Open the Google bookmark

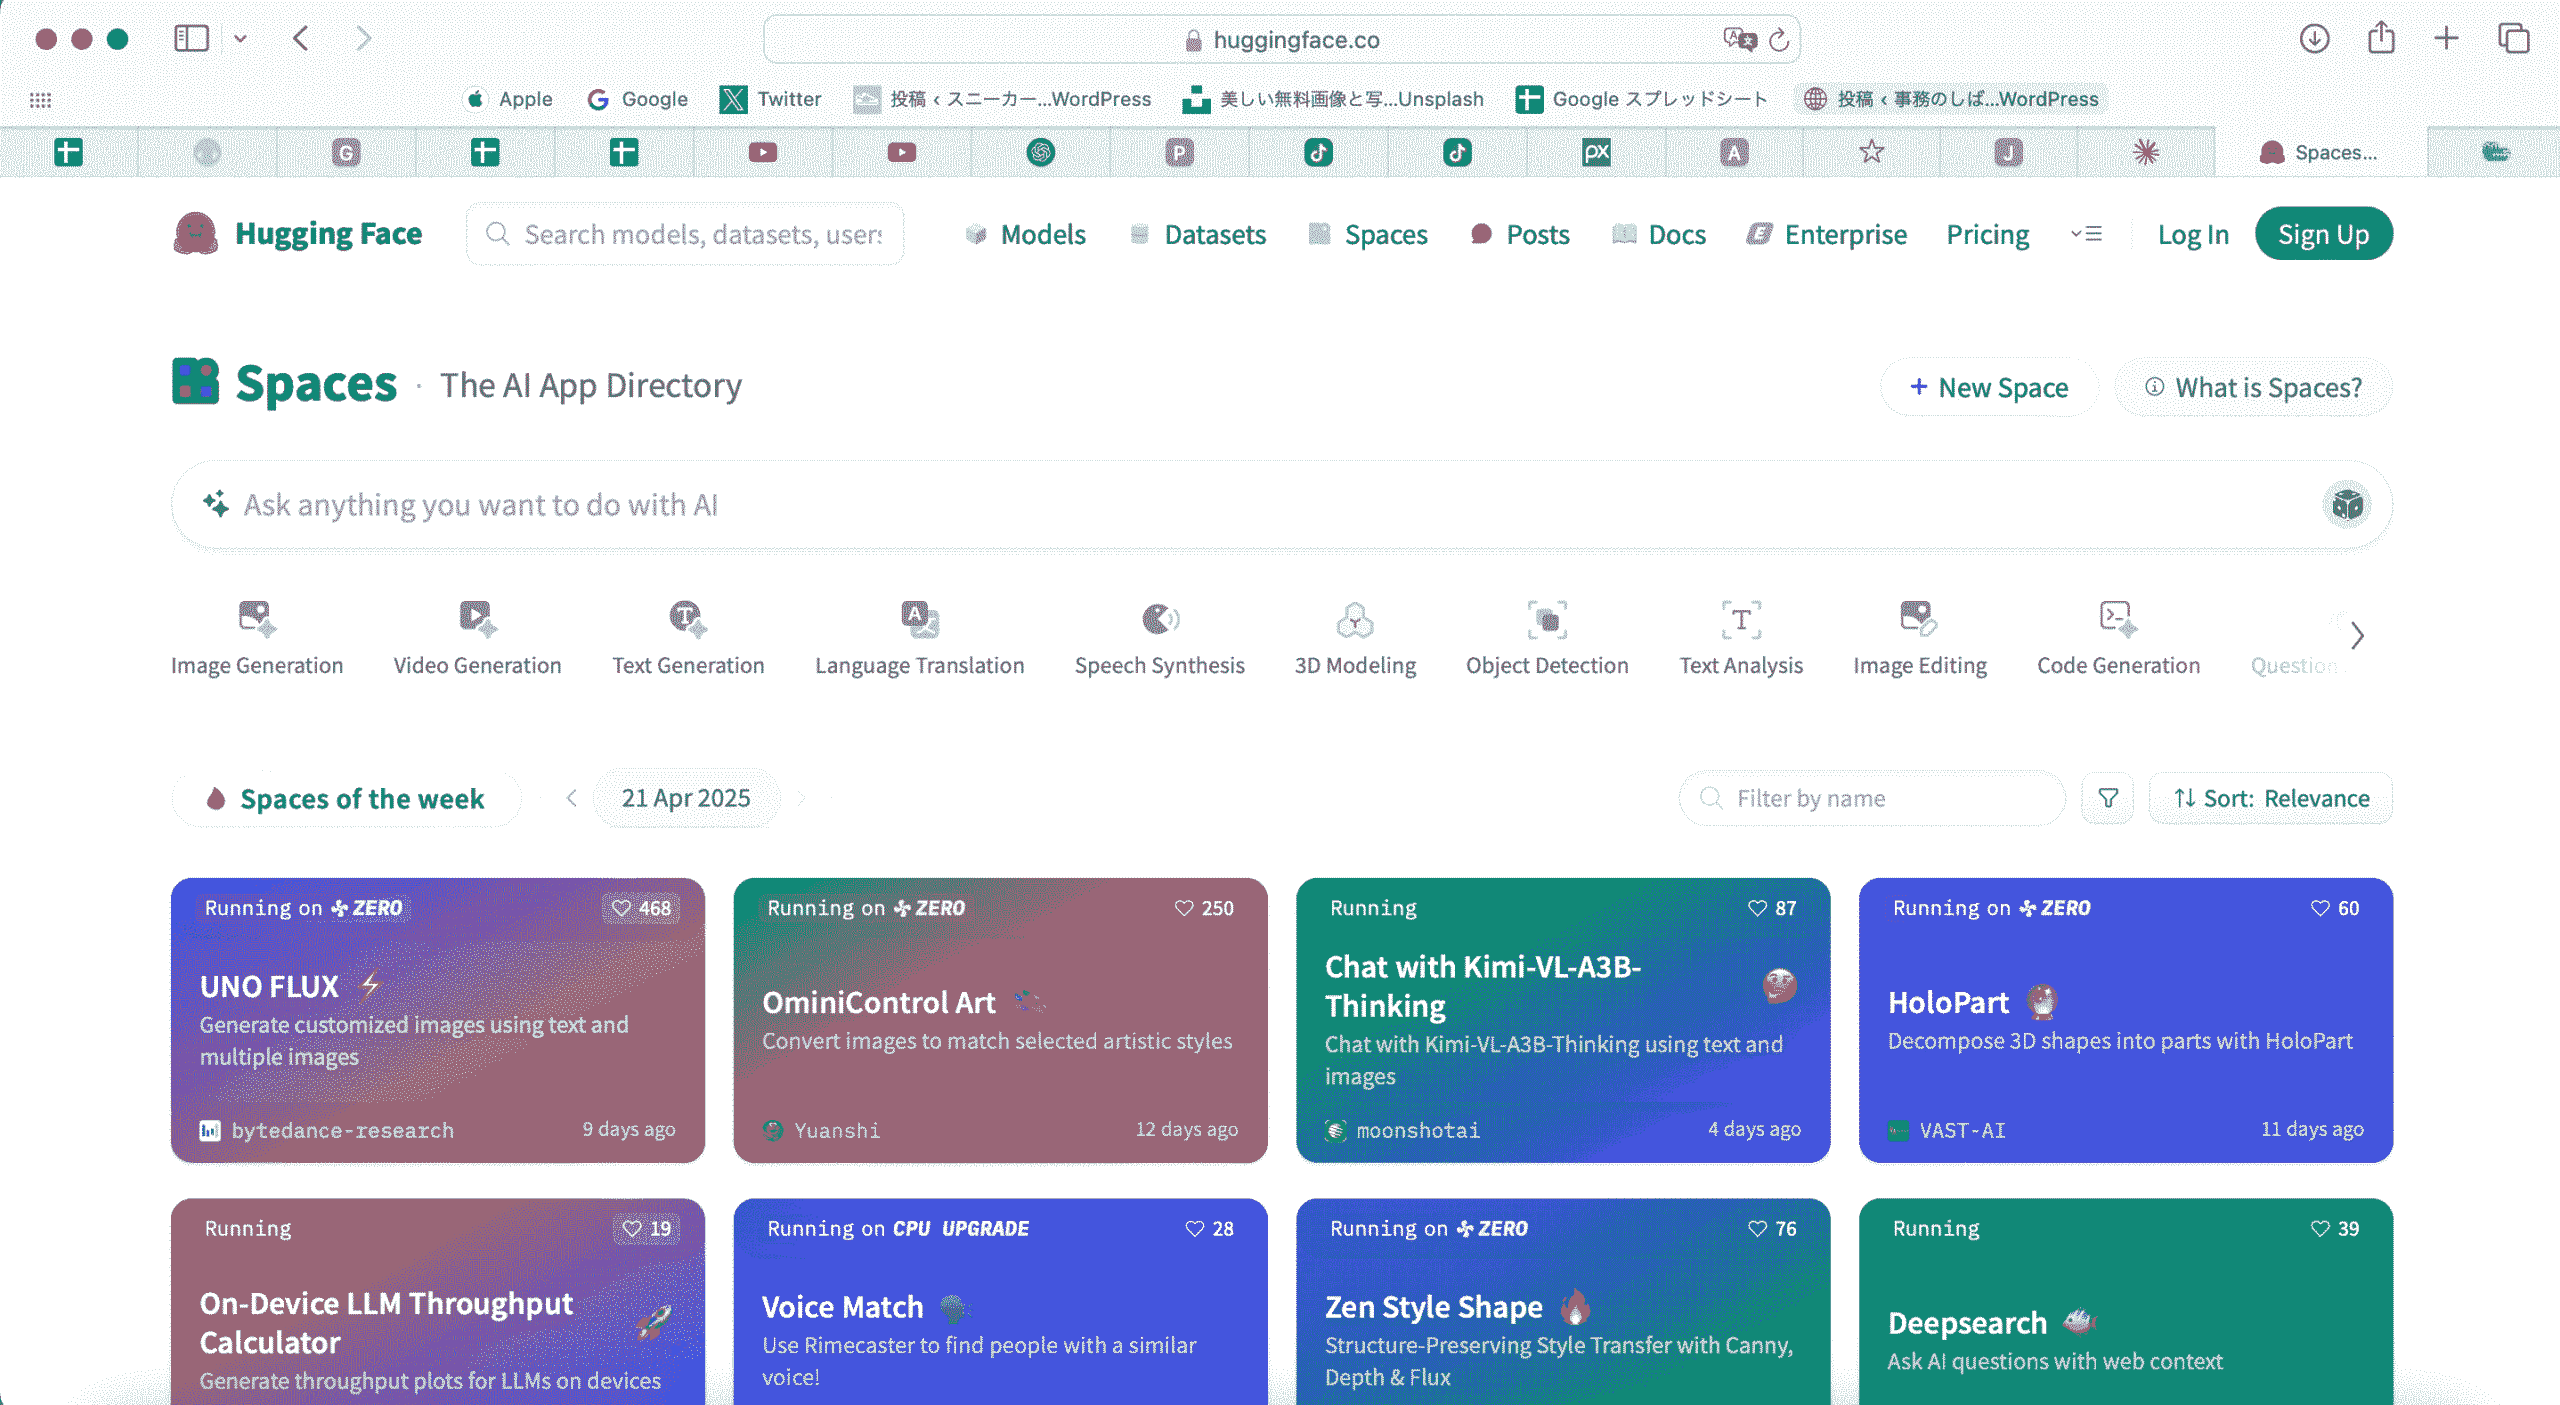(638, 99)
